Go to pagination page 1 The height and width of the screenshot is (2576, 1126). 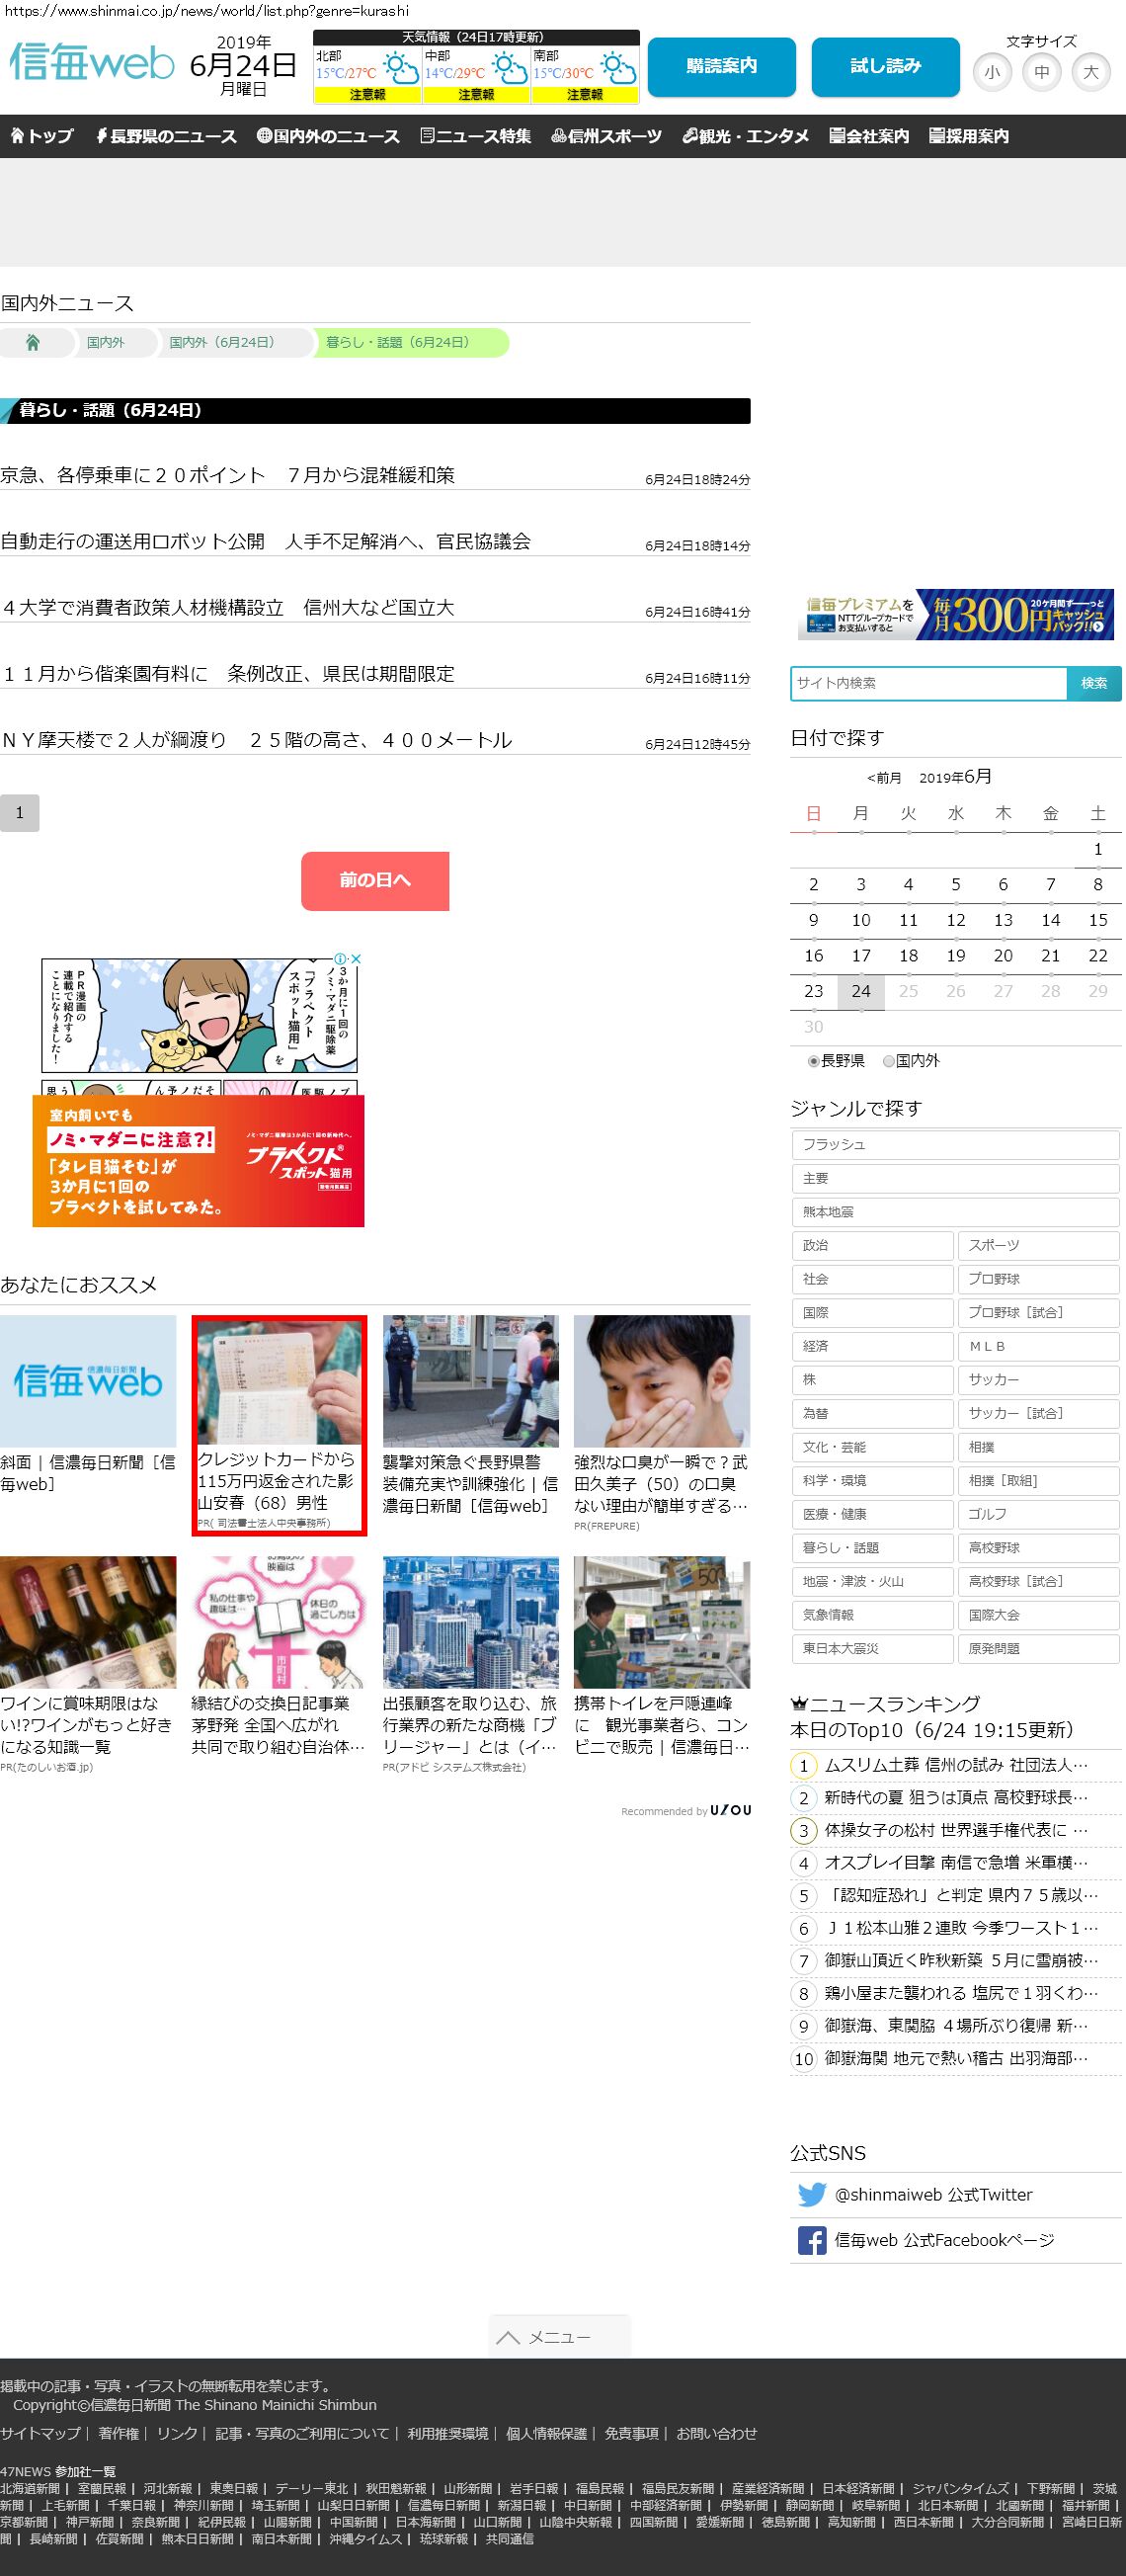point(19,813)
